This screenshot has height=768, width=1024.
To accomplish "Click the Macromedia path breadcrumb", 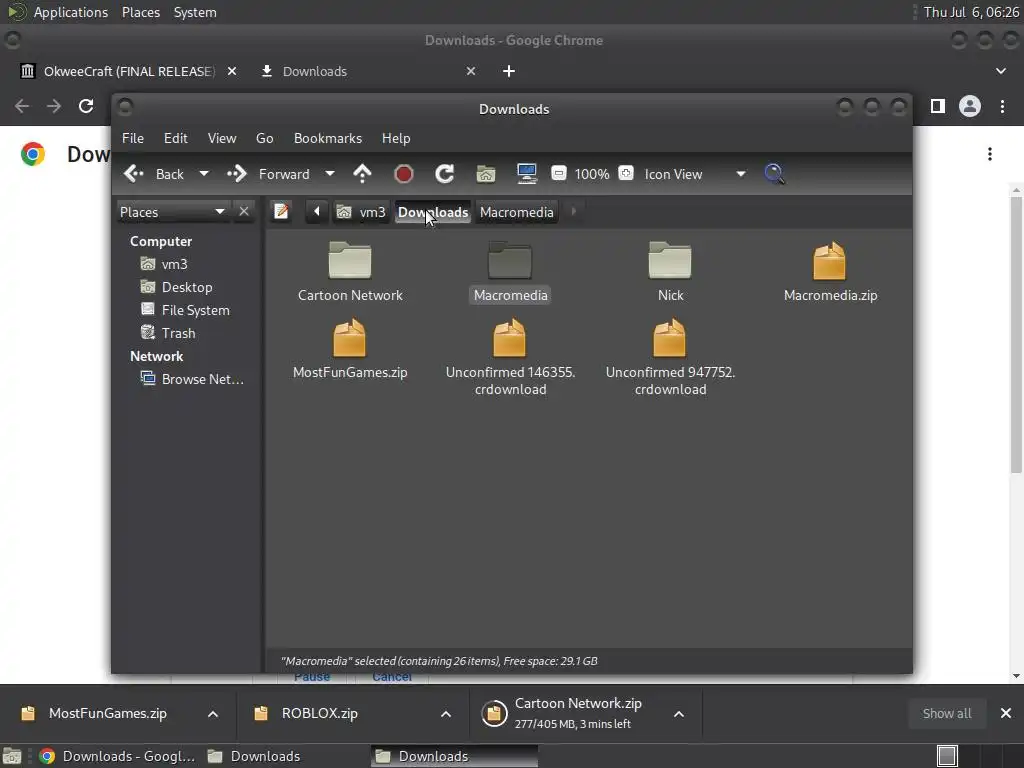I will pos(517,212).
